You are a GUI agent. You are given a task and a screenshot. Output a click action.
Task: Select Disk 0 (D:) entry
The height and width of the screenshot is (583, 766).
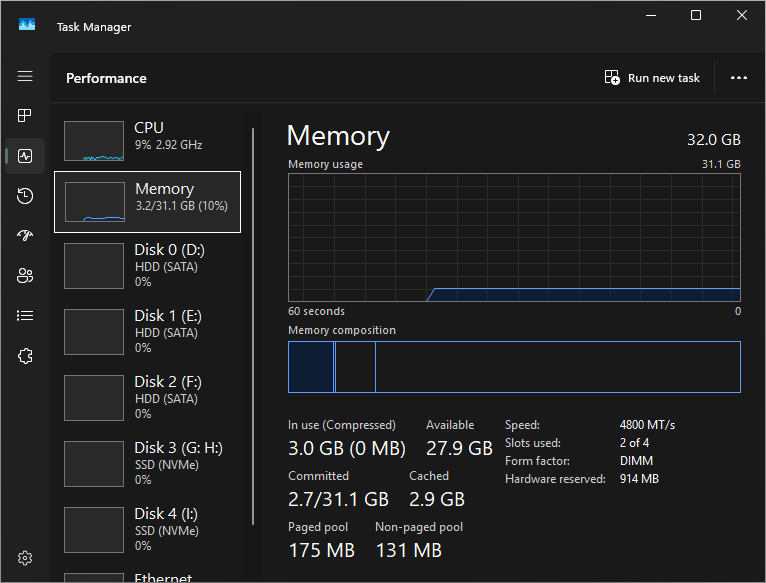[x=148, y=266]
